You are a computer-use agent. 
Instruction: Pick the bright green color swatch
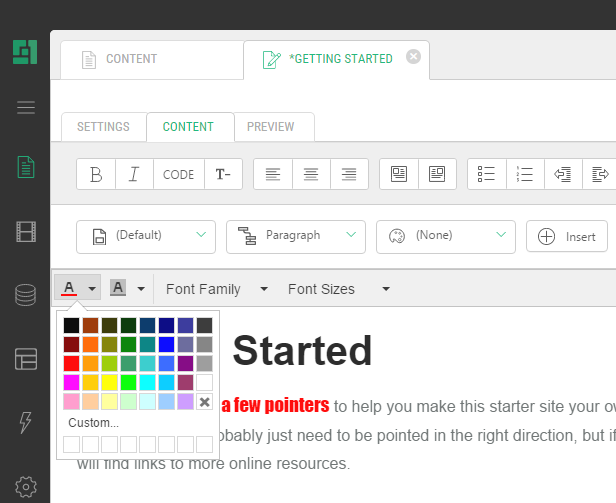pos(128,382)
